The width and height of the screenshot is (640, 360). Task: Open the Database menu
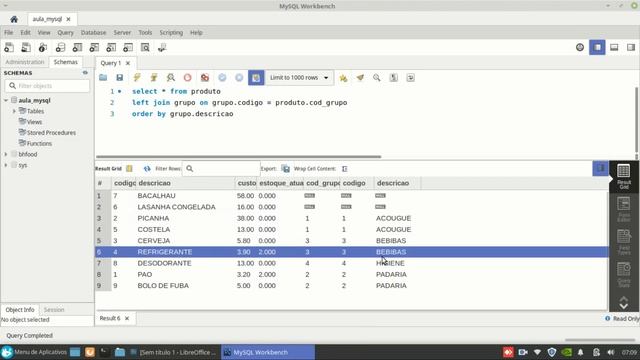(93, 33)
